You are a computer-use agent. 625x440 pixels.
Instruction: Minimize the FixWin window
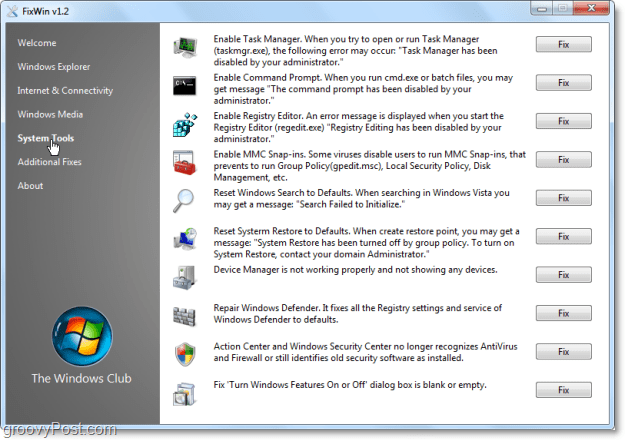click(542, 8)
